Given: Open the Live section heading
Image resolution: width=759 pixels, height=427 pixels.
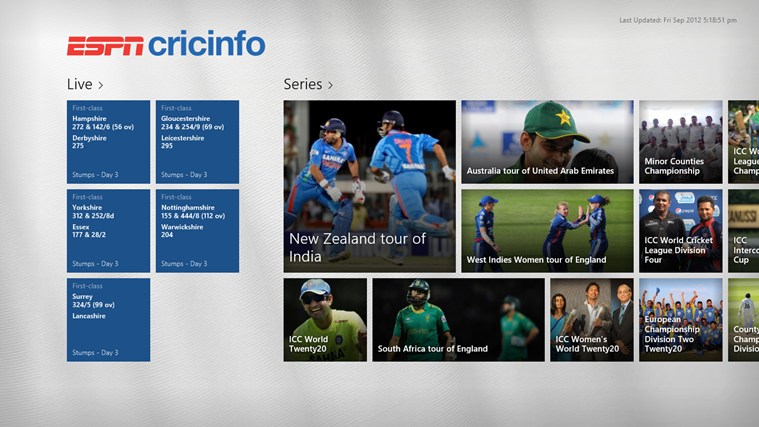Looking at the screenshot, I should [x=79, y=84].
